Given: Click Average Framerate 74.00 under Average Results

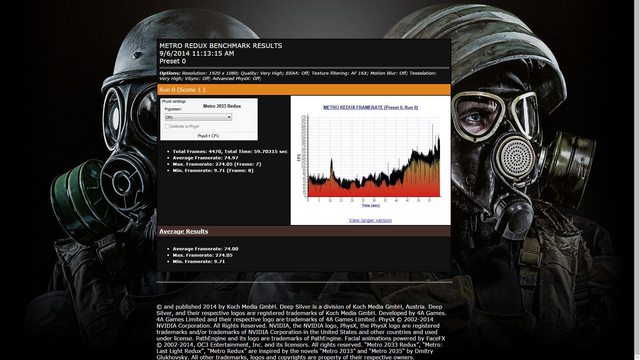Looking at the screenshot, I should pyautogui.click(x=205, y=249).
